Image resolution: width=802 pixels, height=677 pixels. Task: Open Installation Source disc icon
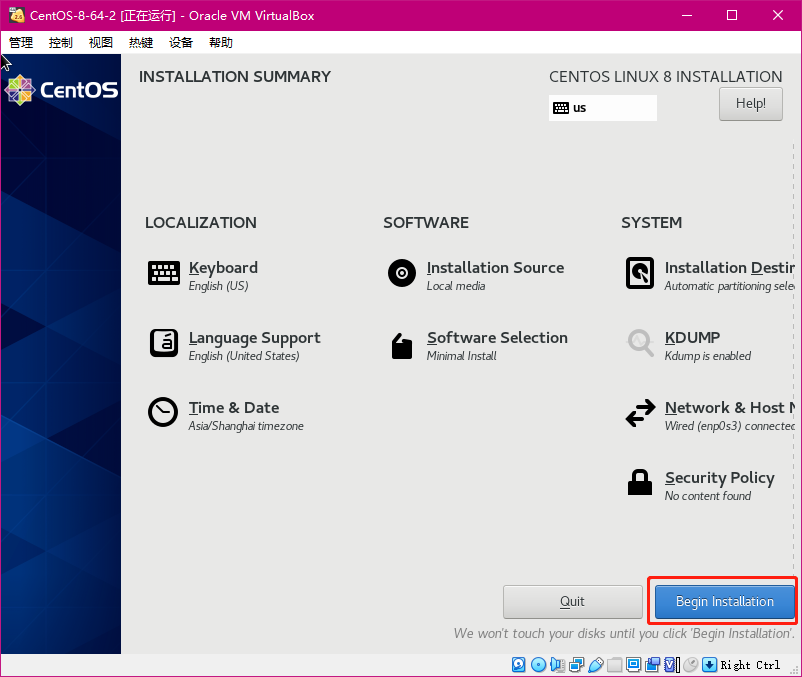click(402, 273)
